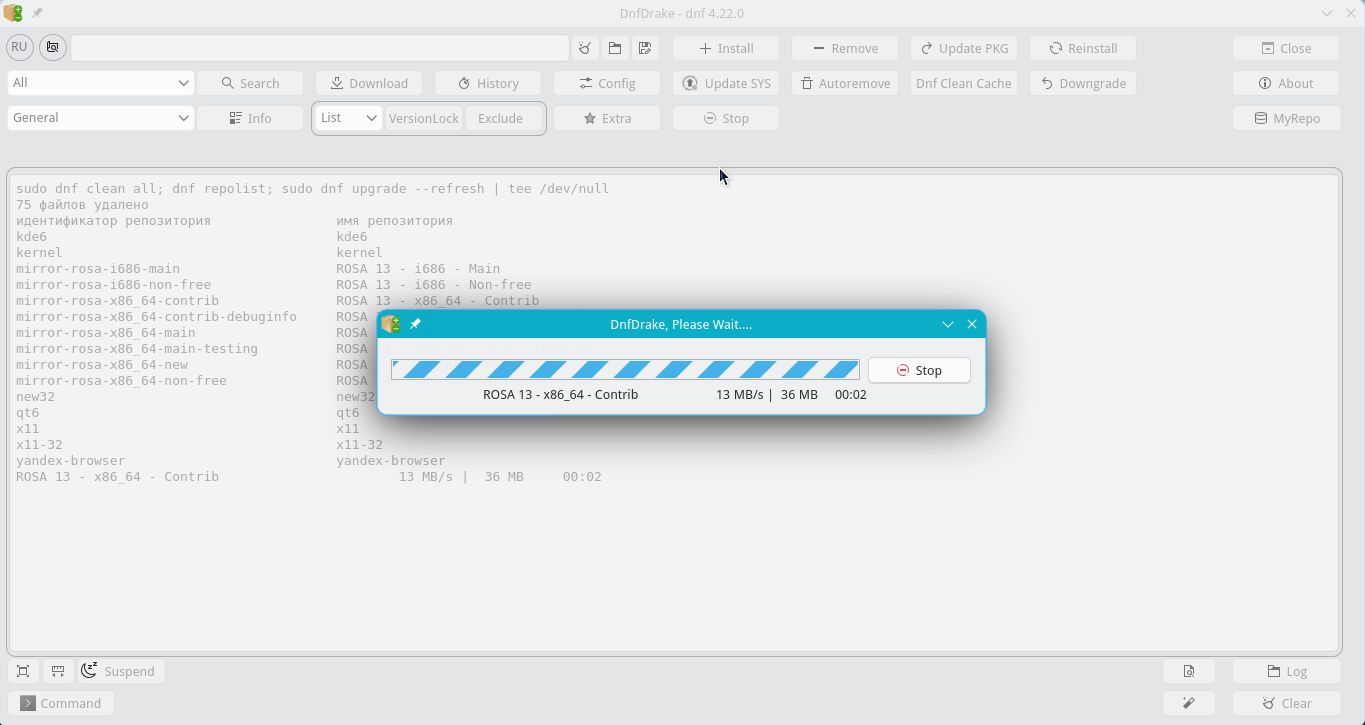Open the About button
Viewport: 1365px width, 725px height.
1286,83
